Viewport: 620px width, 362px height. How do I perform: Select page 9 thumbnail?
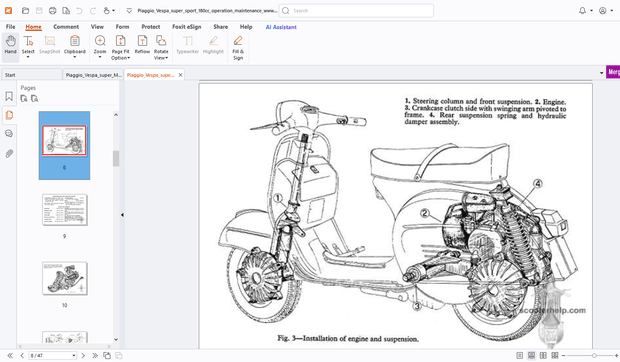pos(64,210)
